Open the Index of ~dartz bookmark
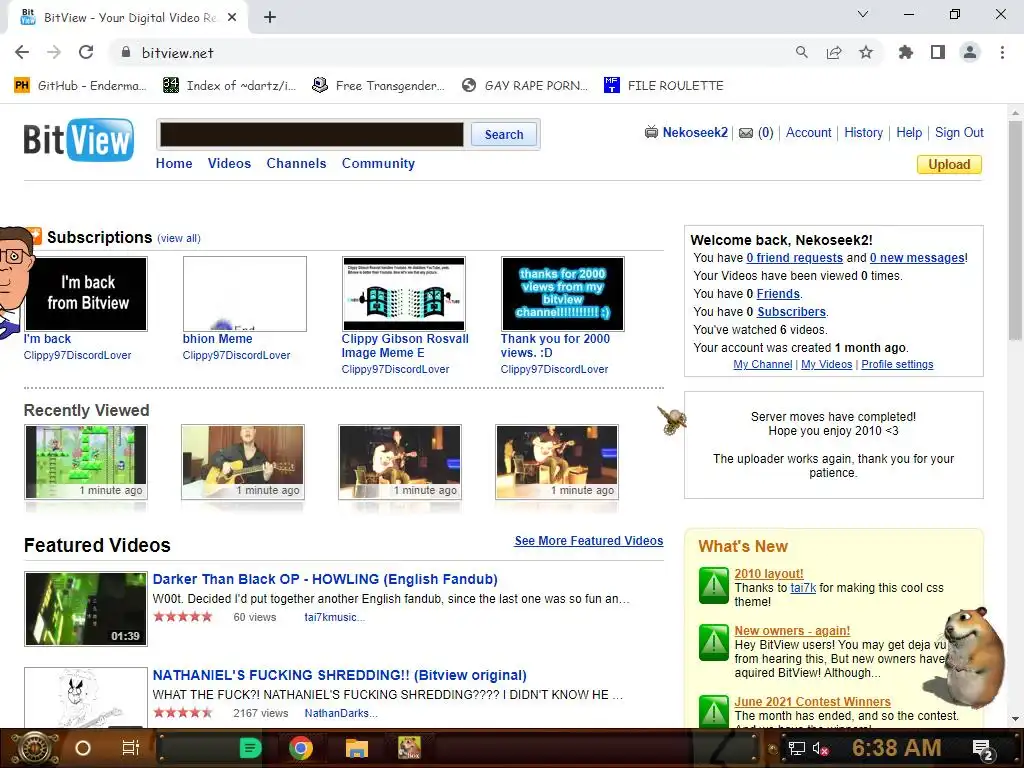The height and width of the screenshot is (768, 1024). click(x=229, y=86)
